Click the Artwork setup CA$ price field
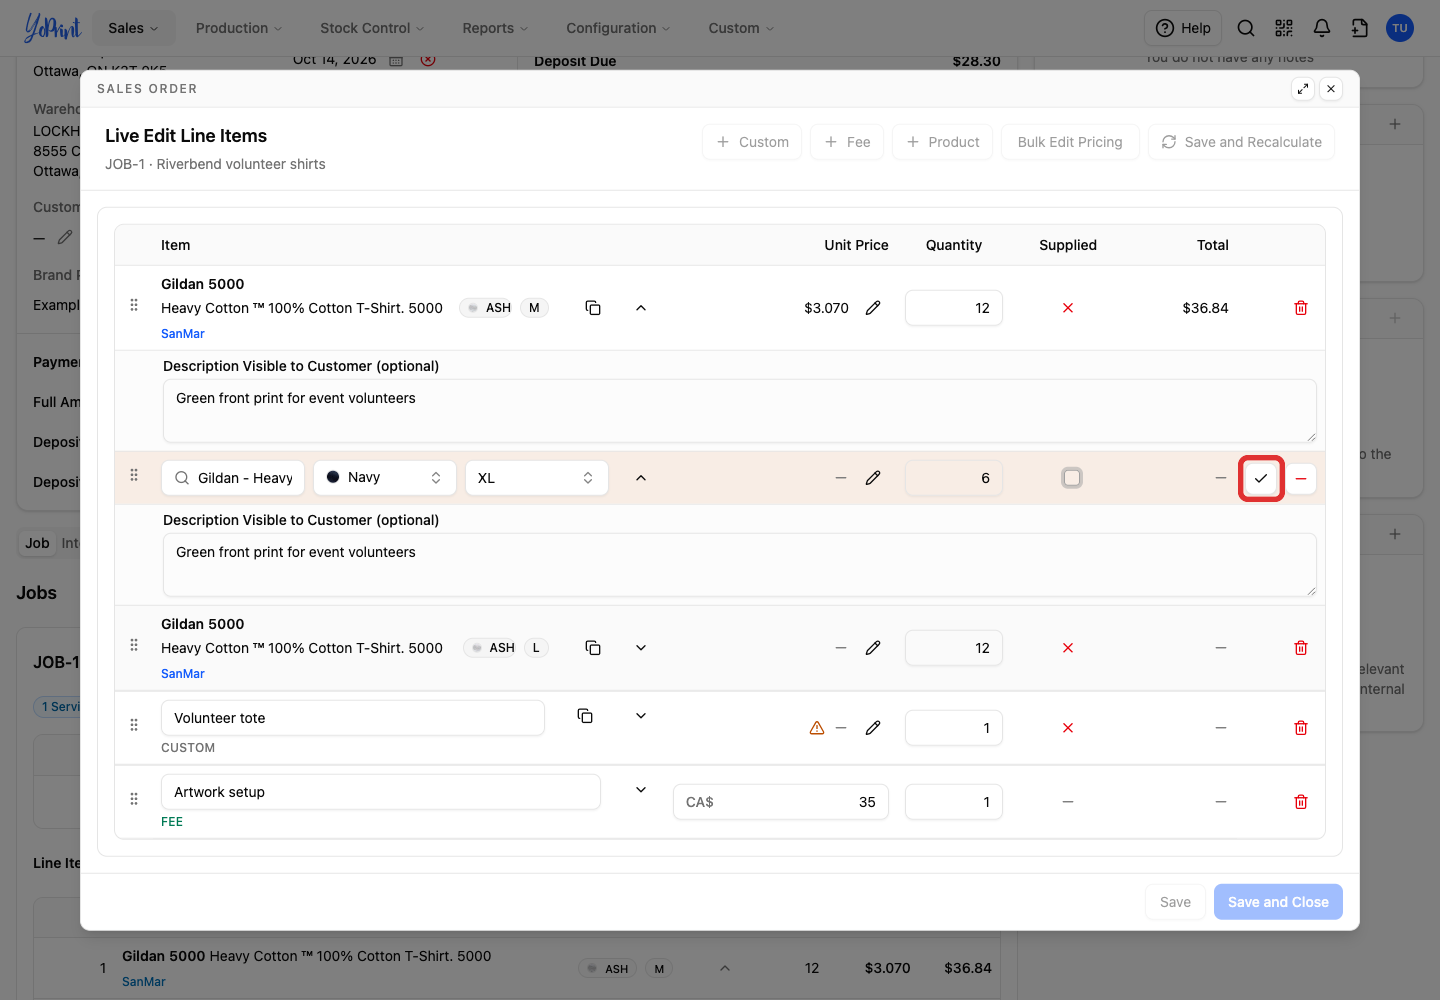 pyautogui.click(x=781, y=802)
